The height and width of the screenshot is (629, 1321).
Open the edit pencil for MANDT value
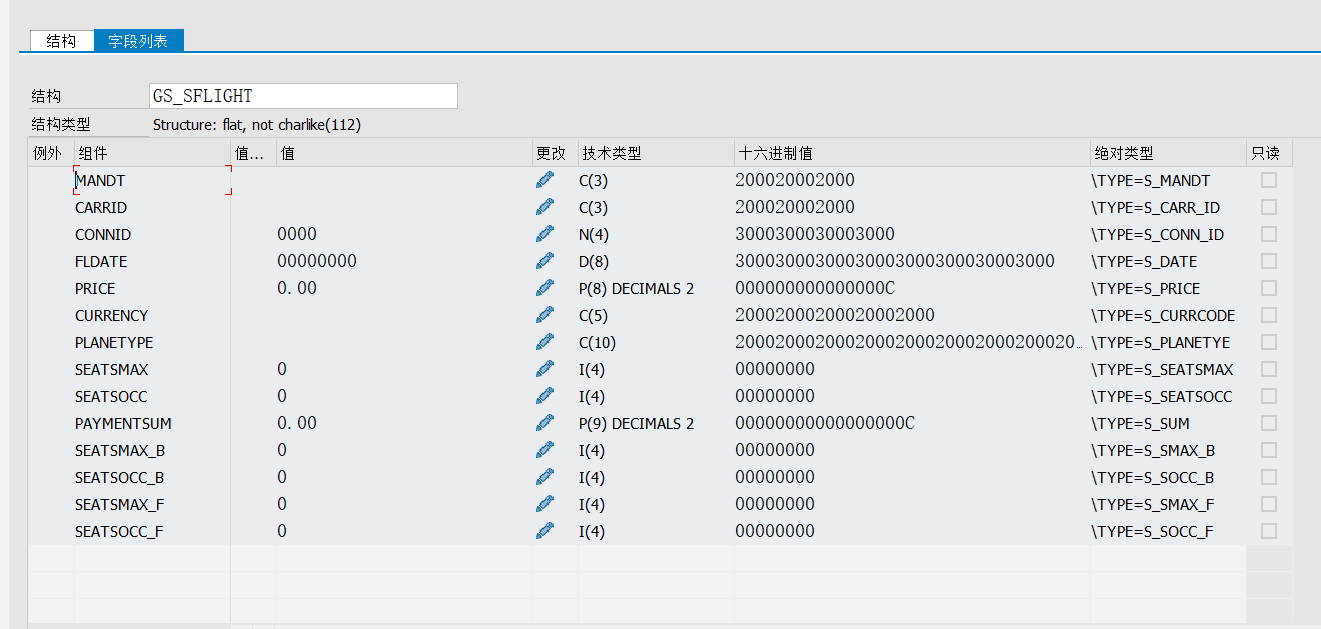(544, 178)
